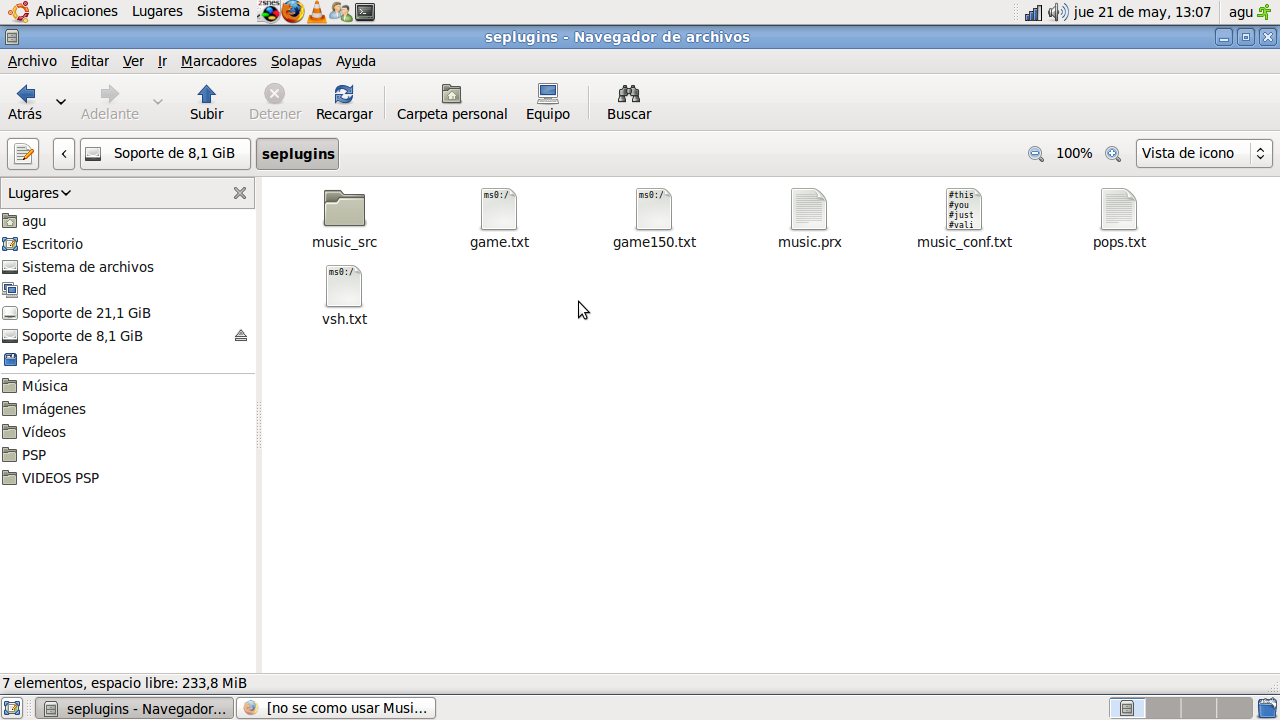Click the status bar text showing 7 elementos
Viewport: 1280px width, 720px height.
pyautogui.click(x=124, y=683)
